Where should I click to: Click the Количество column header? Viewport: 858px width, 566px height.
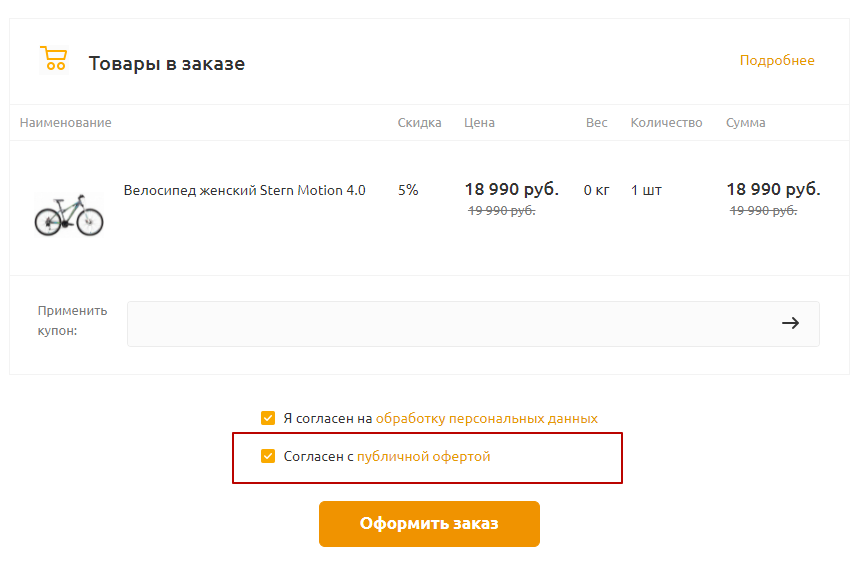click(x=666, y=123)
